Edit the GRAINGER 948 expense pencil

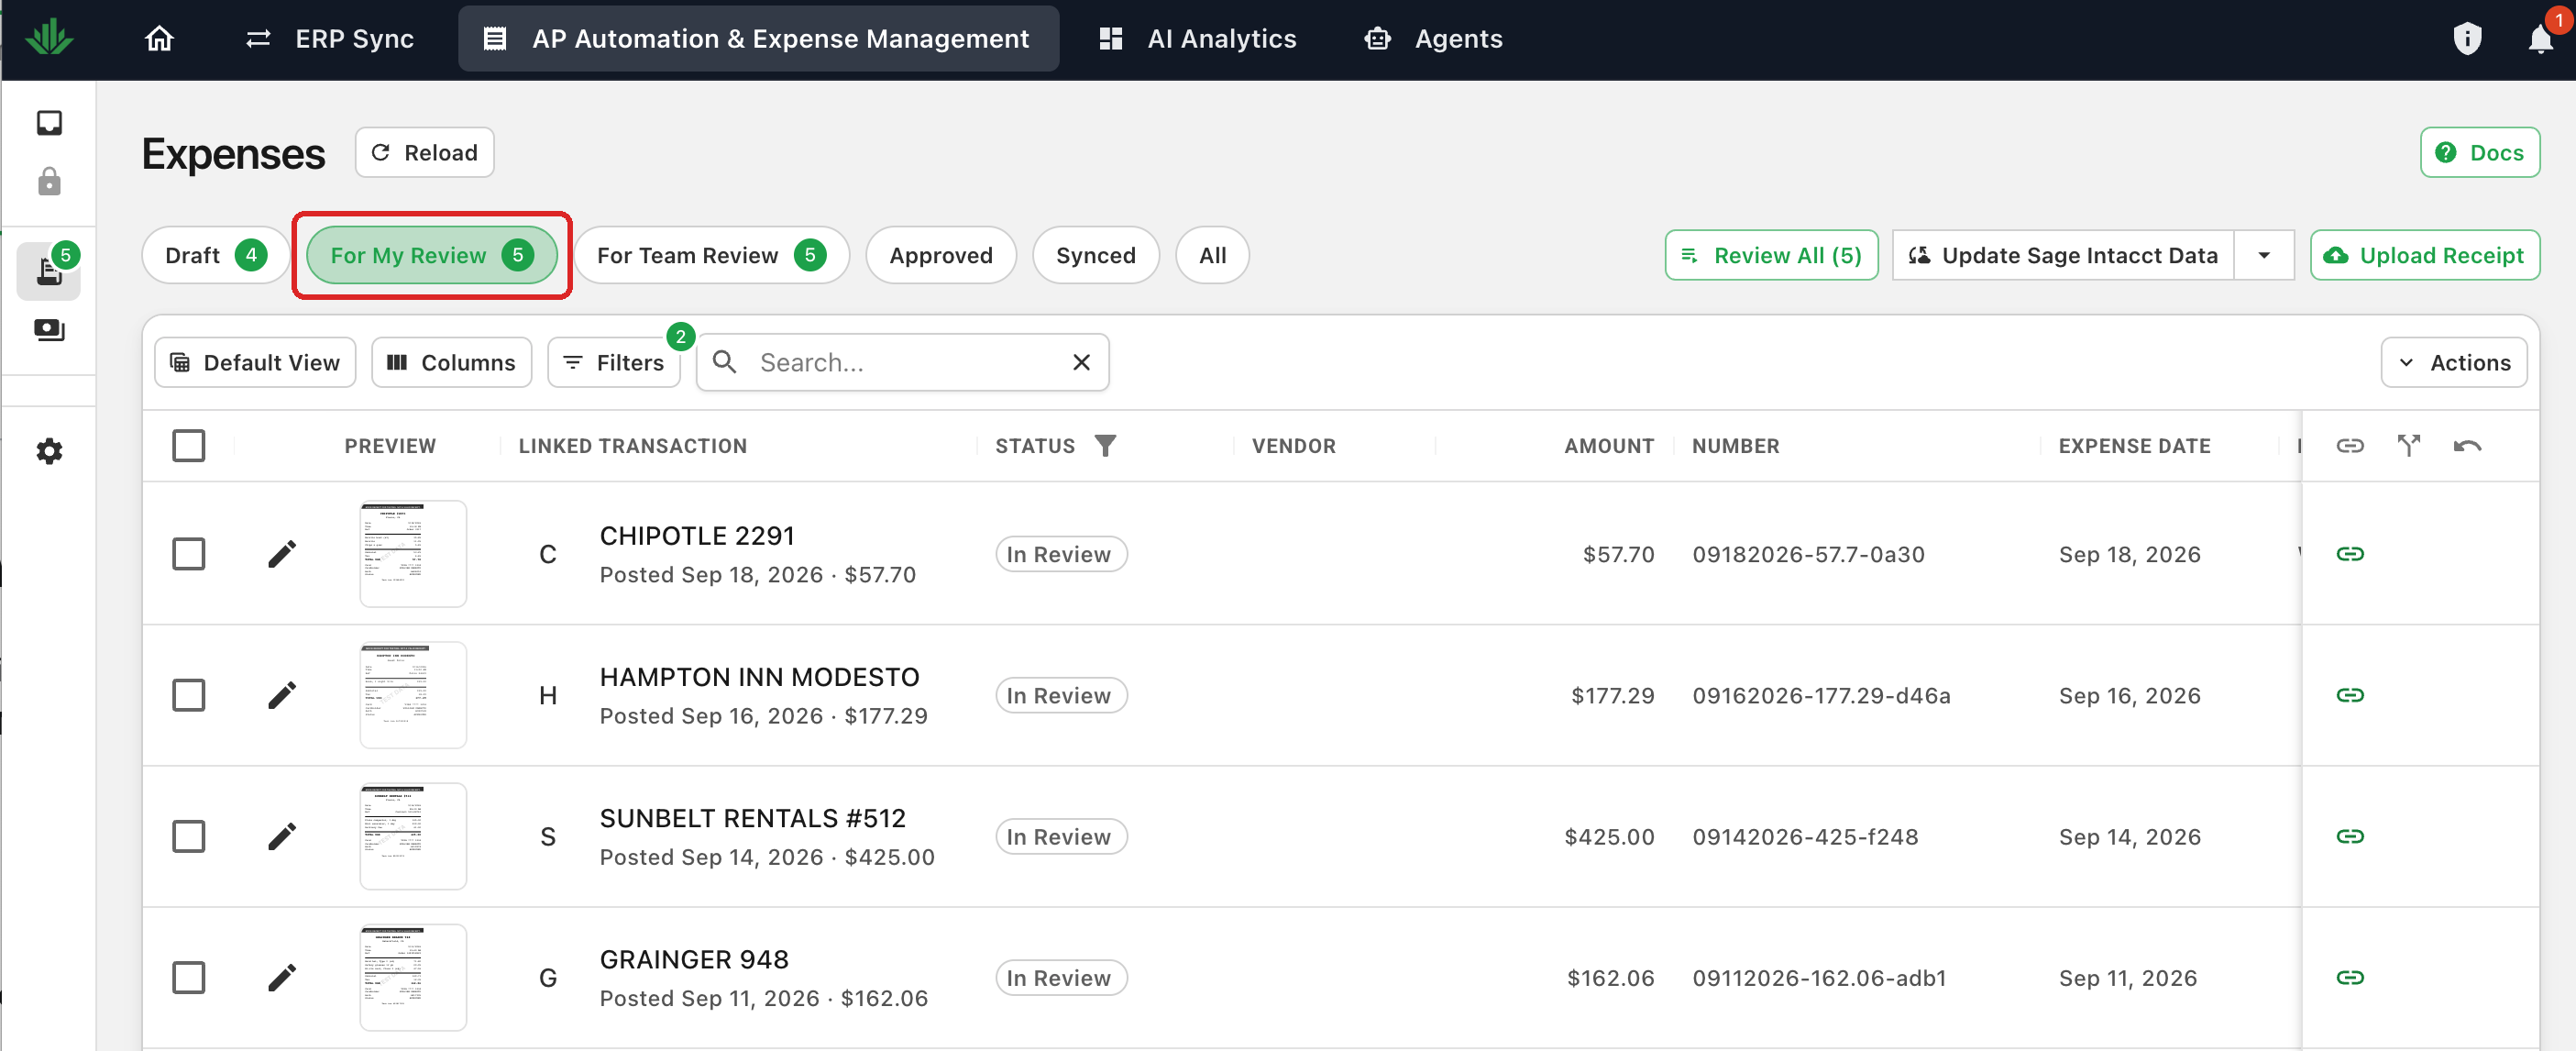click(282, 977)
